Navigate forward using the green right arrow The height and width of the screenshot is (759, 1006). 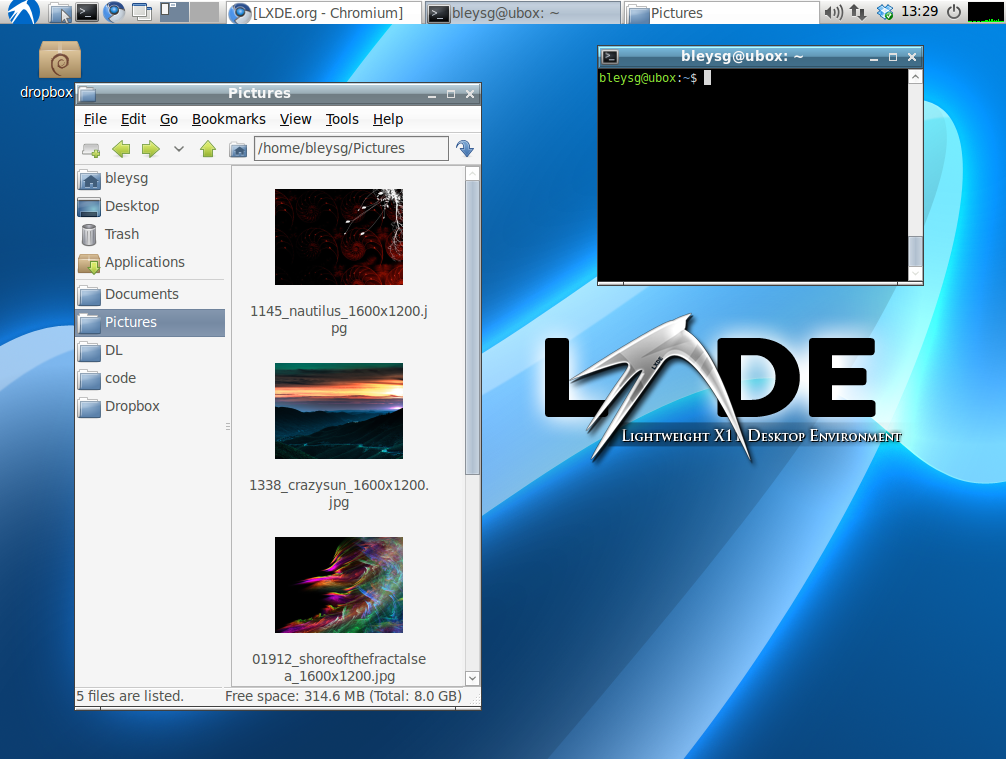[x=148, y=148]
